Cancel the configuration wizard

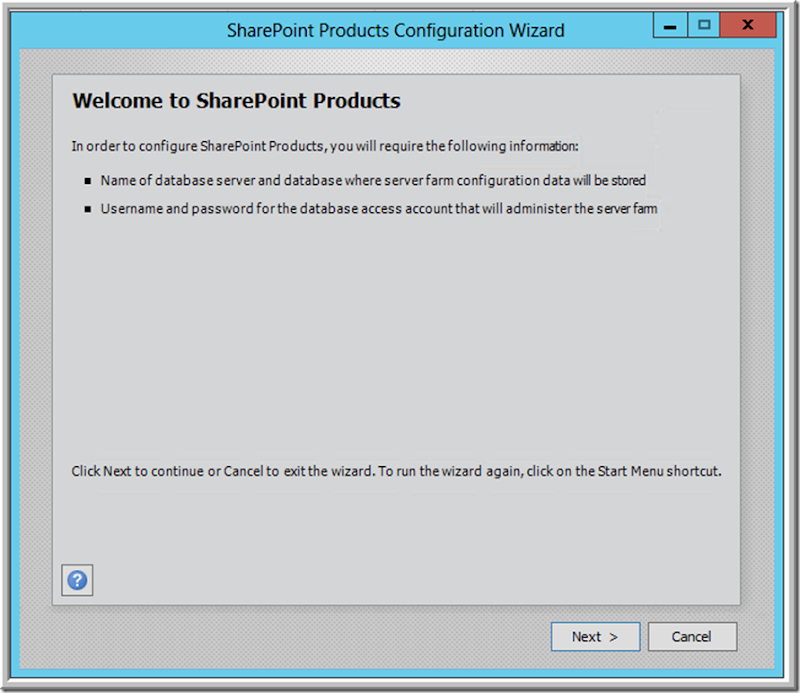pos(692,636)
